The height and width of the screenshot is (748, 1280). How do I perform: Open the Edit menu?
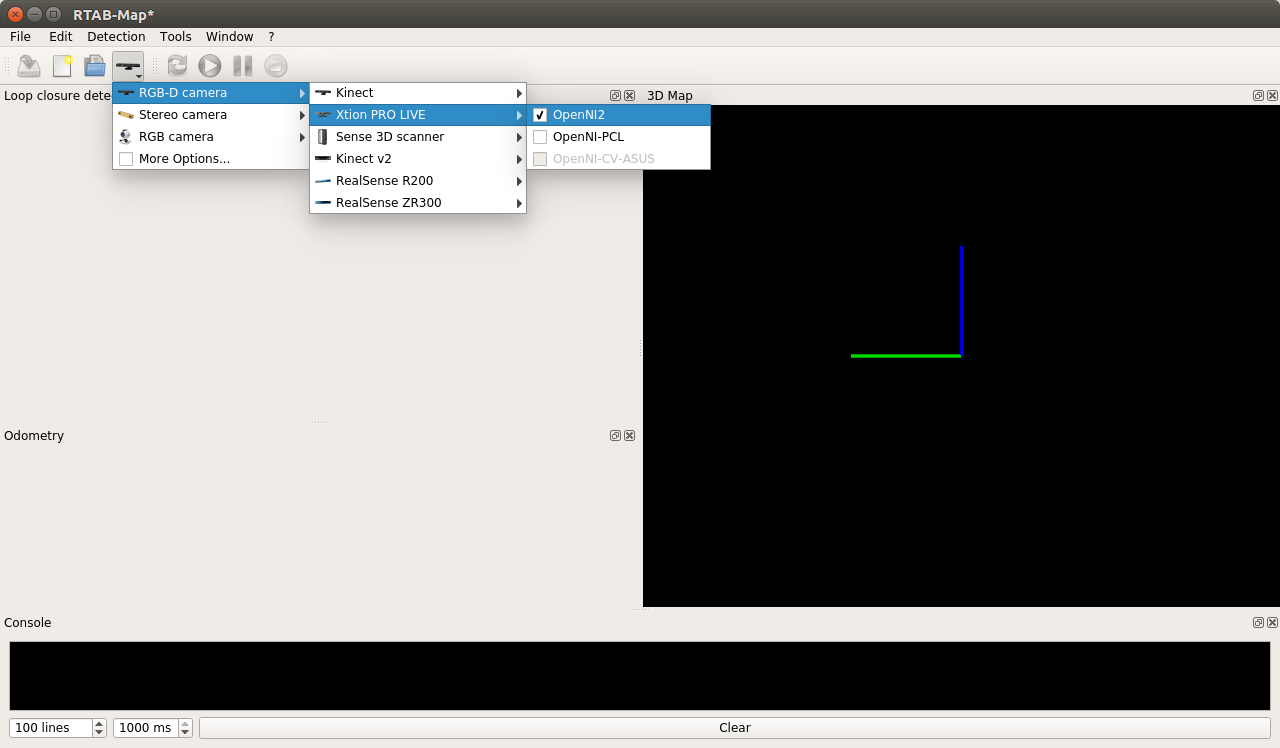point(60,36)
